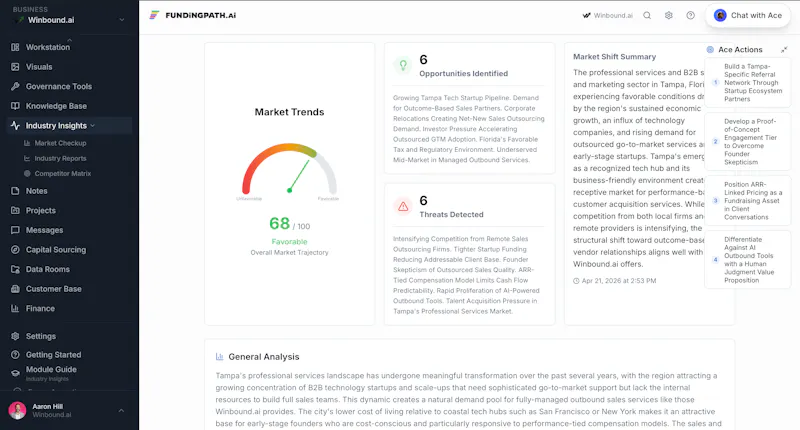Click the Getting Started icon
Screen dimensions: 800x430
point(15,355)
